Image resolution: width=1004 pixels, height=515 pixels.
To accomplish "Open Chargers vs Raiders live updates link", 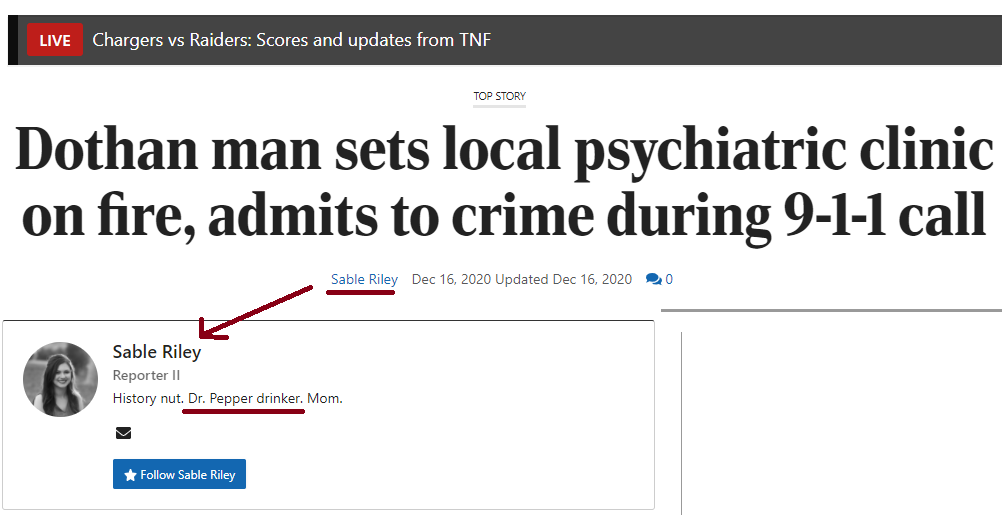I will click(x=291, y=40).
